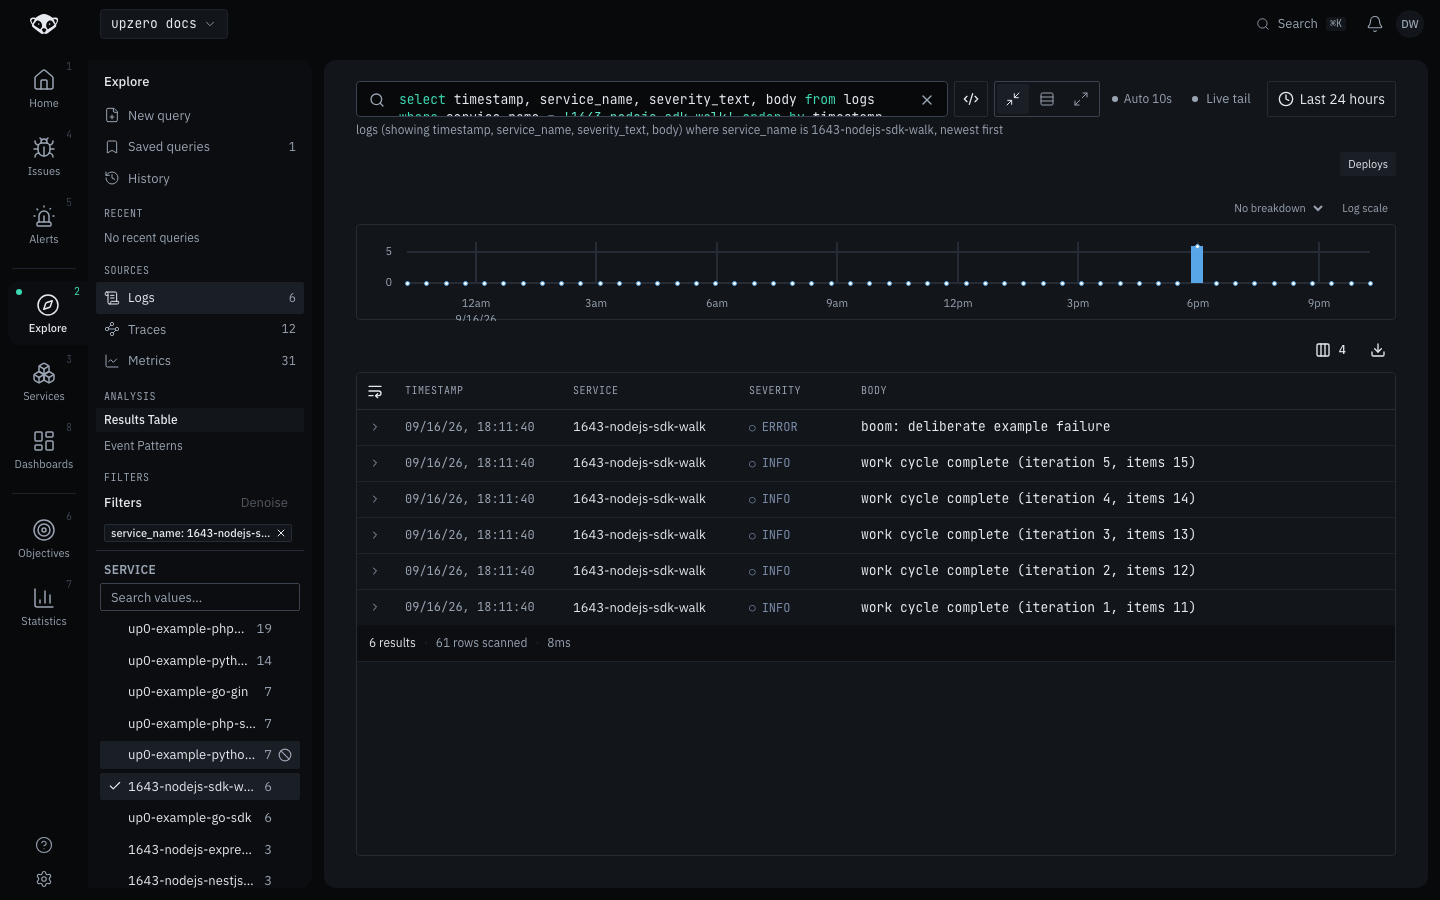
Task: Select the 1643-nodejs-expre... service filter
Action: point(200,850)
